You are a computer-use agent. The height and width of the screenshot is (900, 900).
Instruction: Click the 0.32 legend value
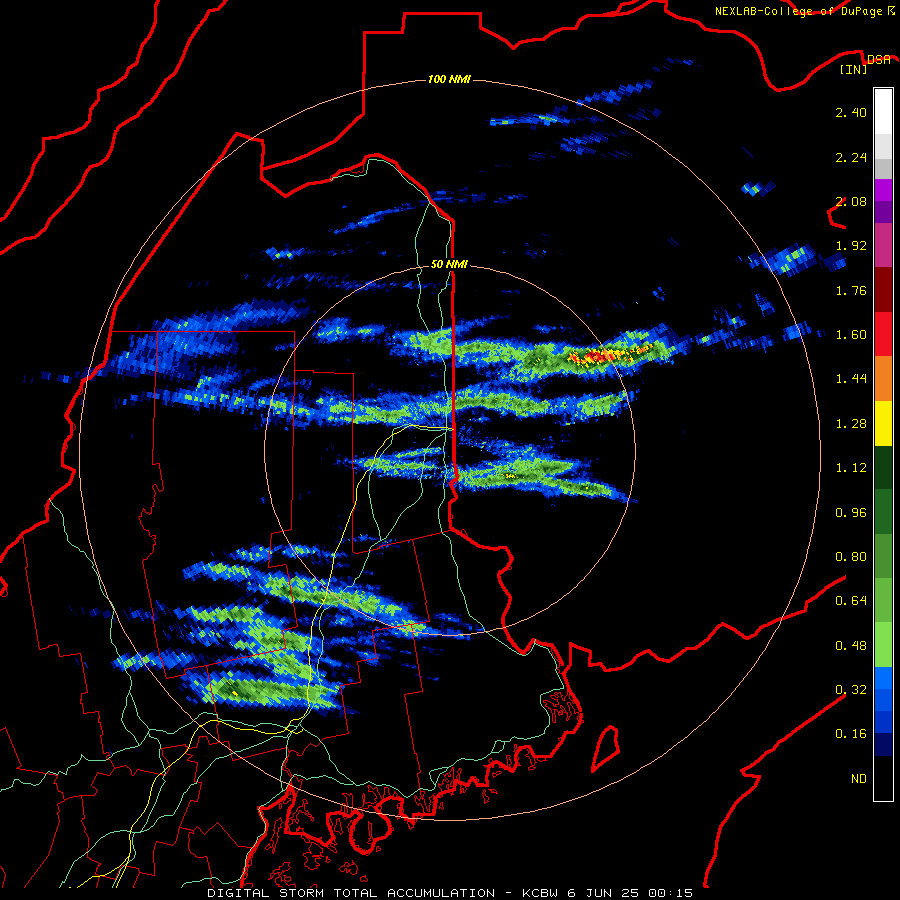[x=851, y=690]
